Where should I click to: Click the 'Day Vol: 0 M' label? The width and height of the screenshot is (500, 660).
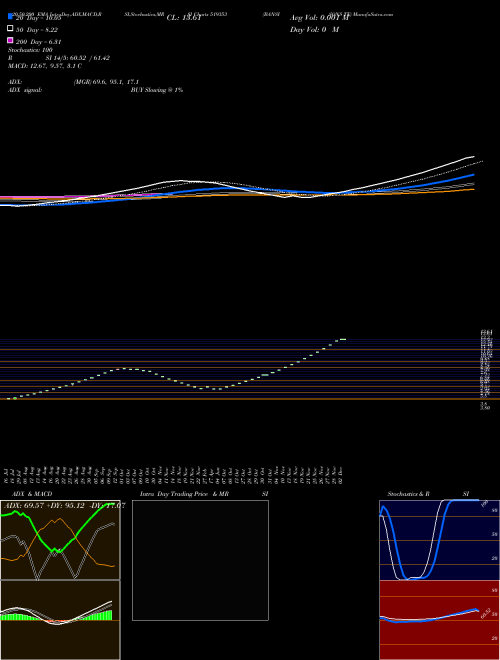(x=314, y=30)
